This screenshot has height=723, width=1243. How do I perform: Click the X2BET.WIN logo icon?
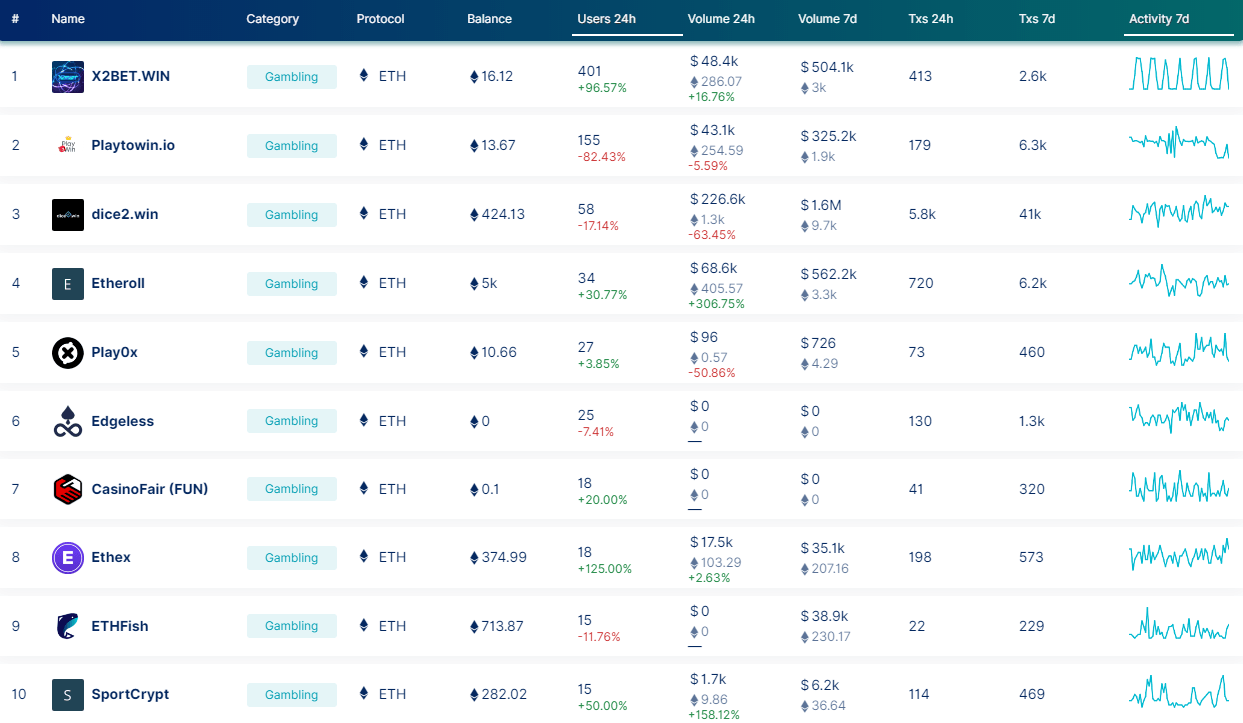pyautogui.click(x=68, y=77)
